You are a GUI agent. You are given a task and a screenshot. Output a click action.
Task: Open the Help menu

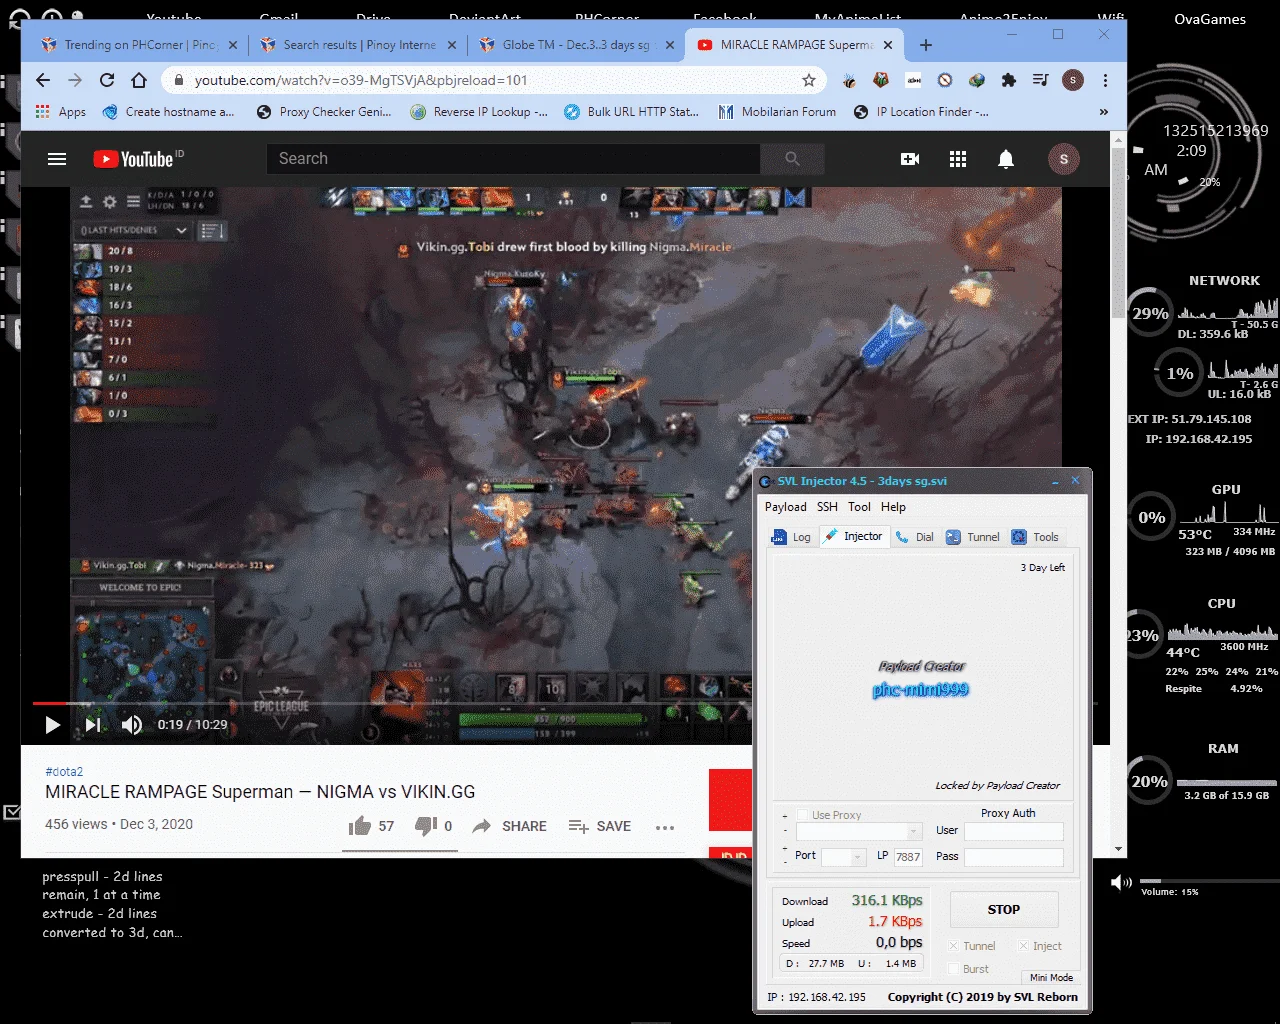coord(893,507)
